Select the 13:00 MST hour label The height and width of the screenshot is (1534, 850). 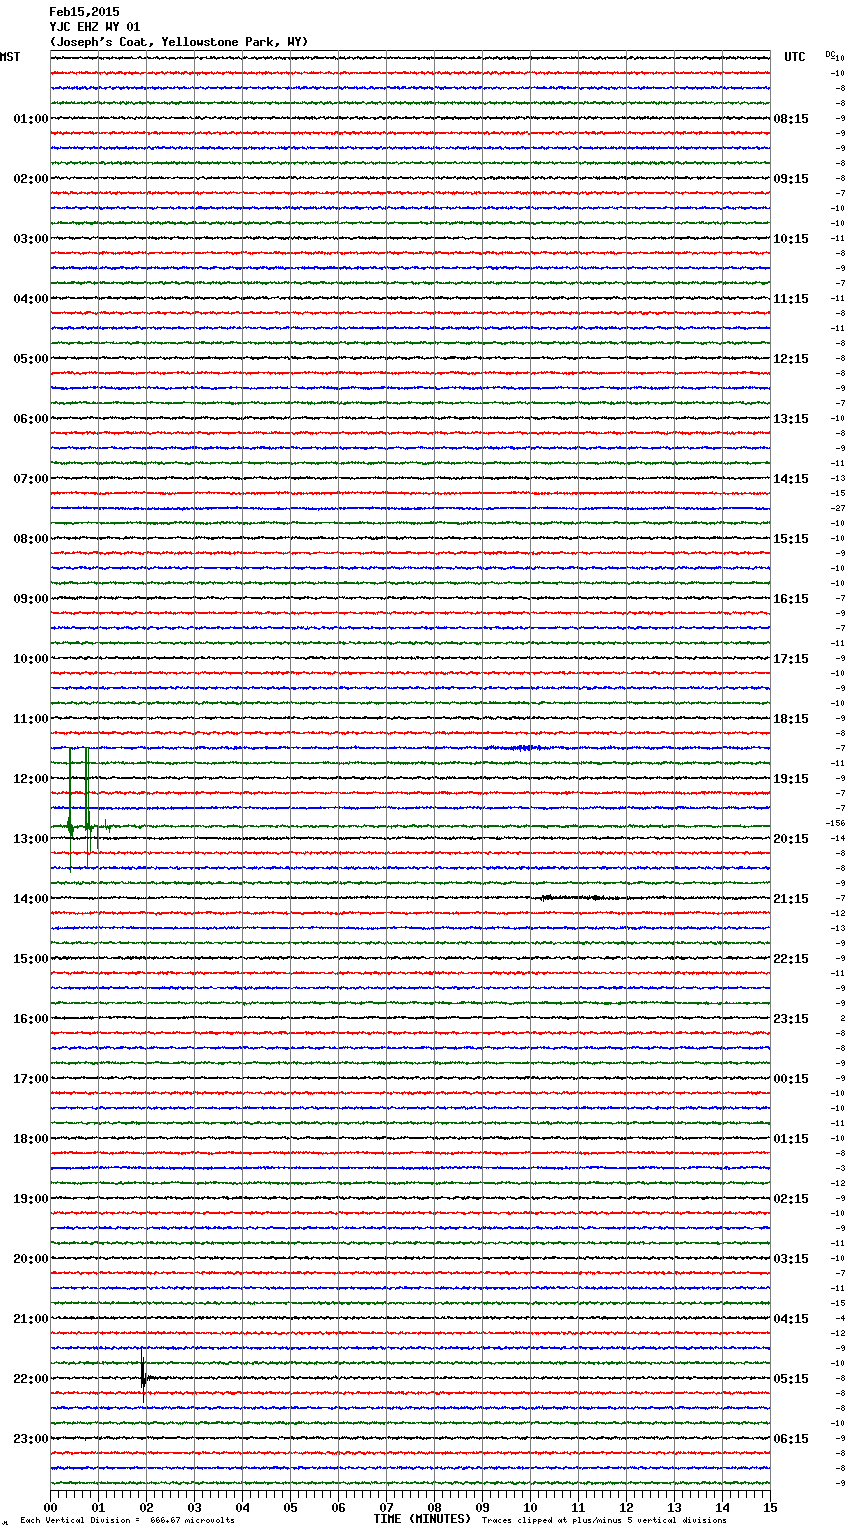pyautogui.click(x=31, y=839)
